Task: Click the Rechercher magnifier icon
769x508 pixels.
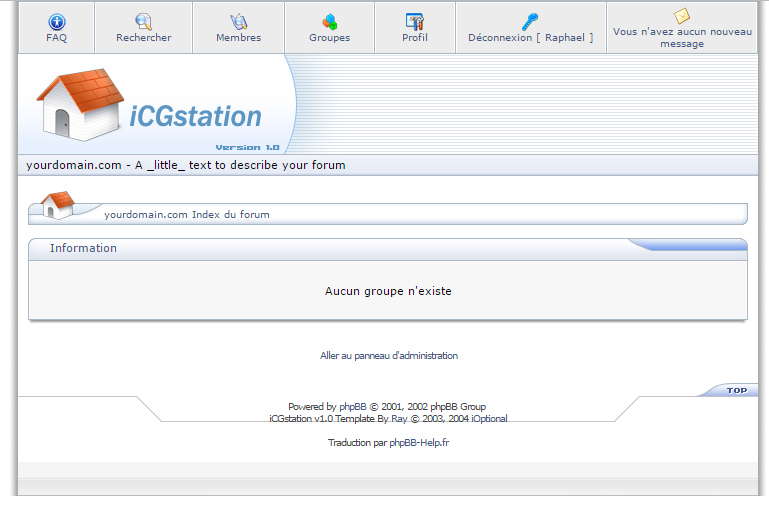Action: pyautogui.click(x=143, y=21)
